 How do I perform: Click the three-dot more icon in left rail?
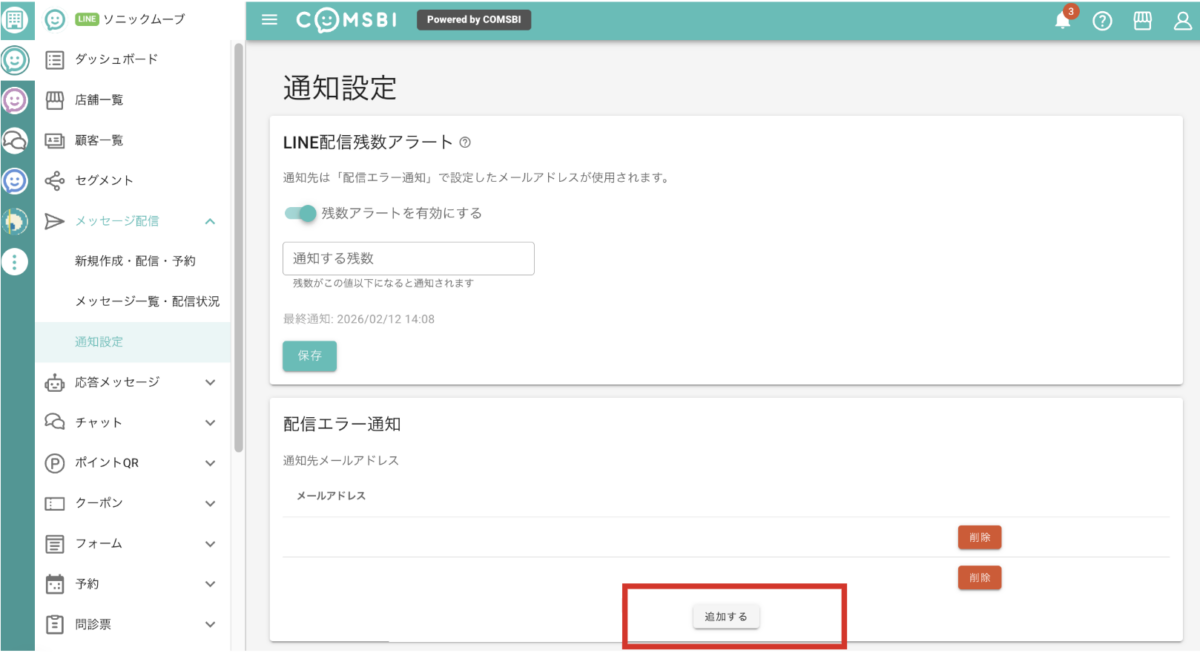[x=15, y=262]
